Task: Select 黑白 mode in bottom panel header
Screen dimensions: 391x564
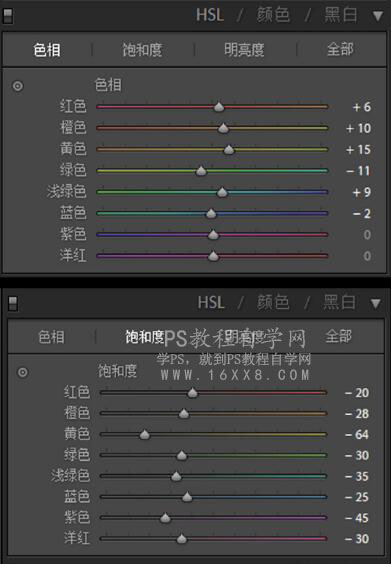Action: pos(339,303)
